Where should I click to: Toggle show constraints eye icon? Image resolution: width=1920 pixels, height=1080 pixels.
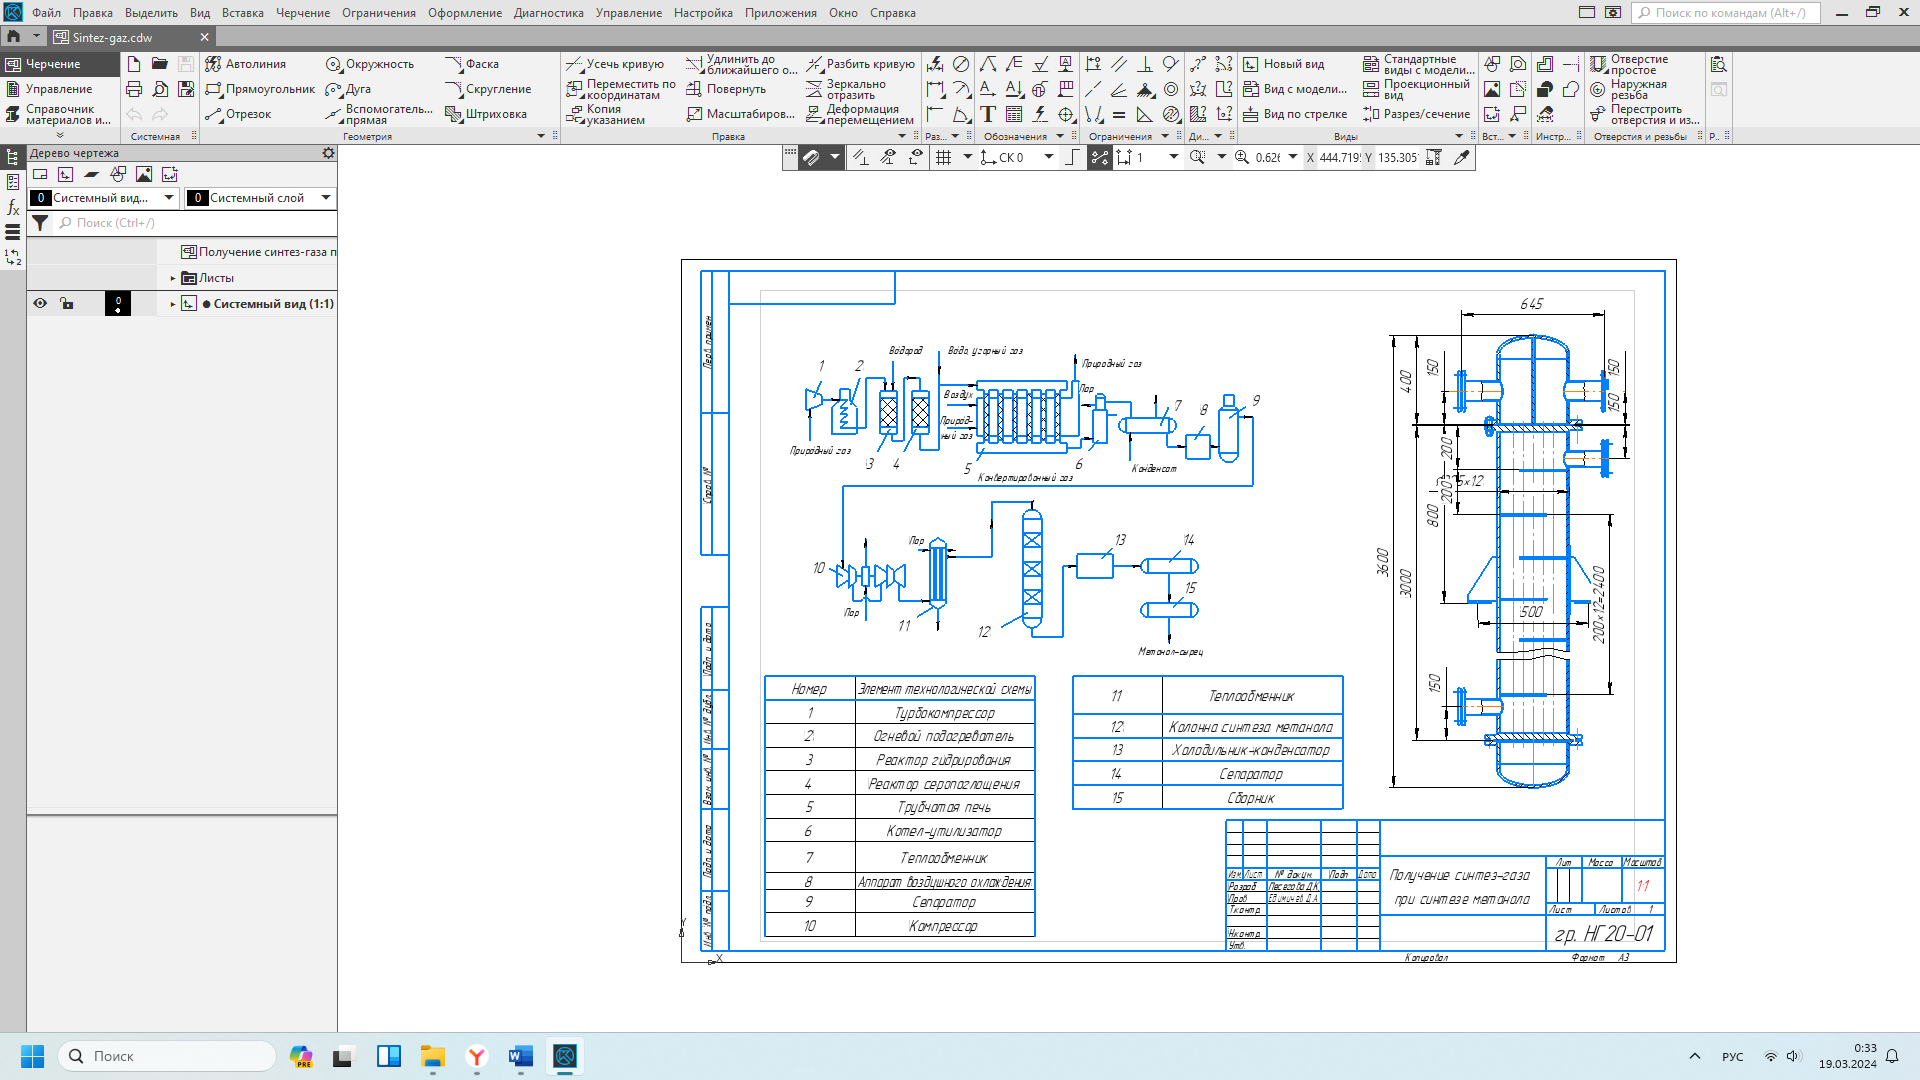point(888,157)
